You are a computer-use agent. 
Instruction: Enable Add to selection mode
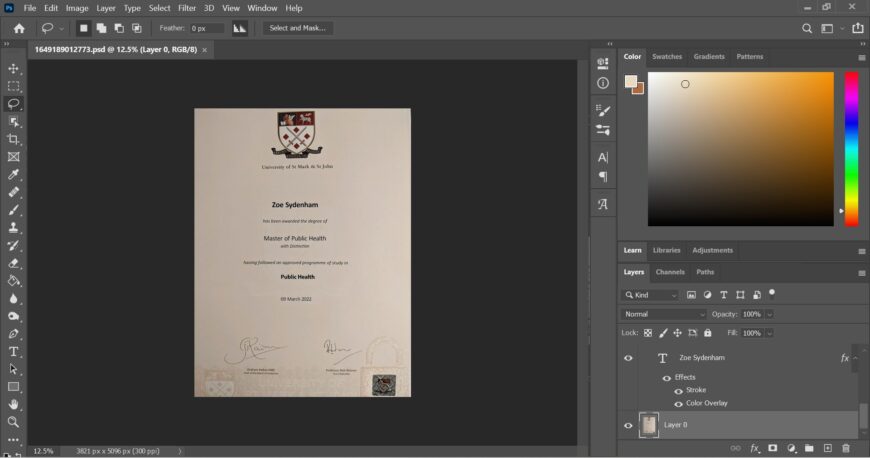point(101,28)
